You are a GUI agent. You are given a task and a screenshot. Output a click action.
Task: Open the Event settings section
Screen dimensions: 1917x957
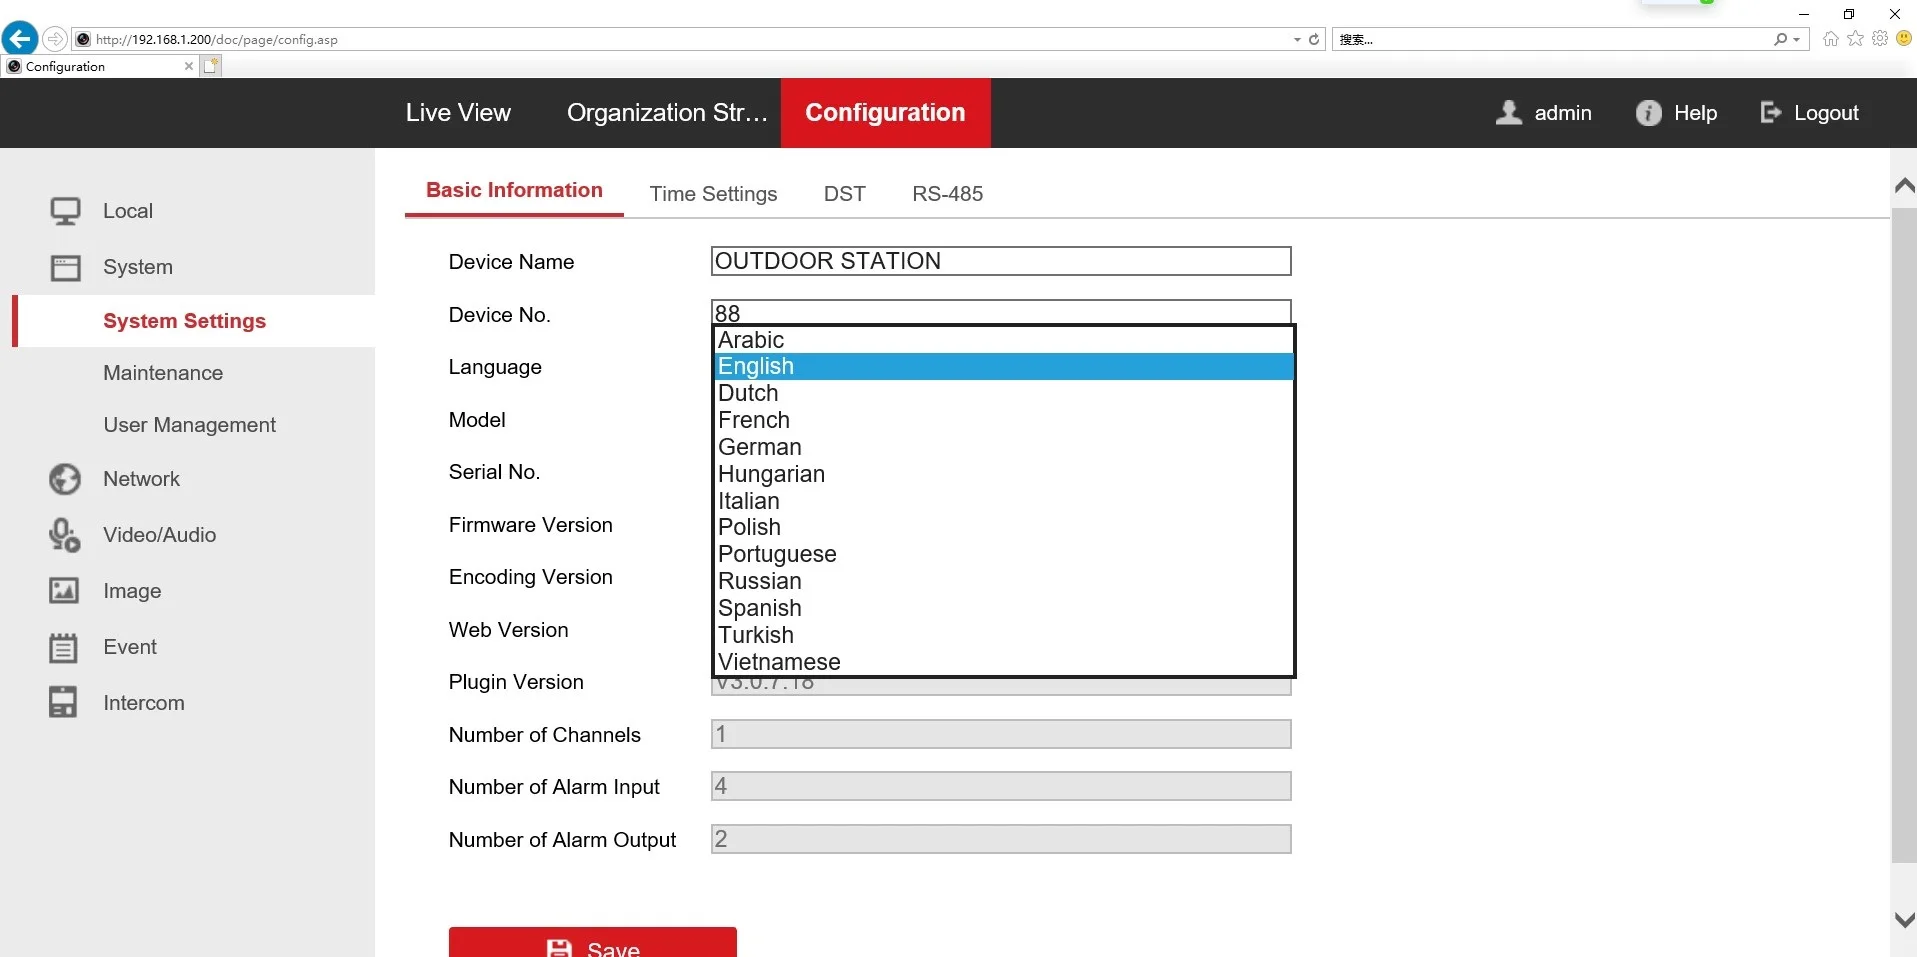pyautogui.click(x=130, y=647)
